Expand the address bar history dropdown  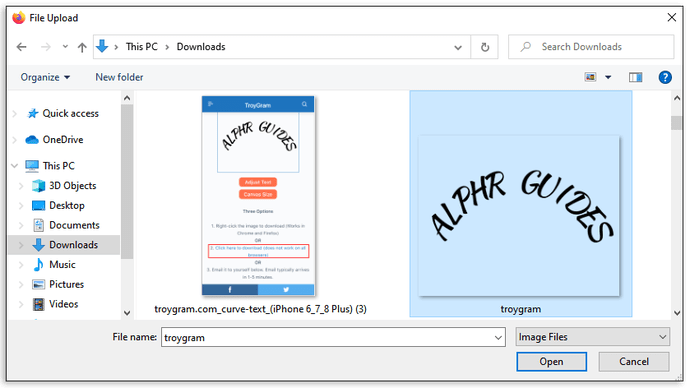click(x=458, y=47)
